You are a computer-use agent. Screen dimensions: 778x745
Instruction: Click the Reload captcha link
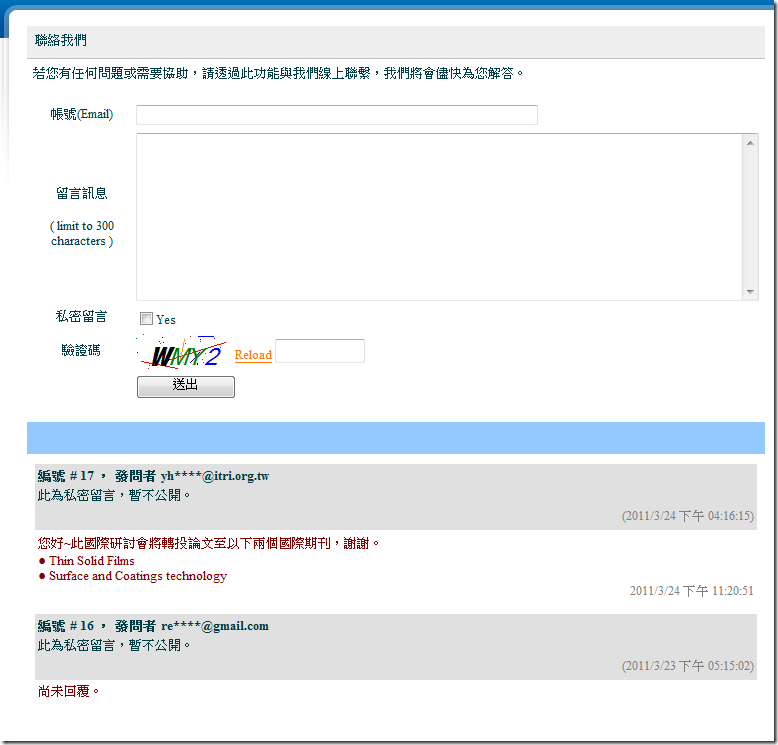tap(253, 355)
